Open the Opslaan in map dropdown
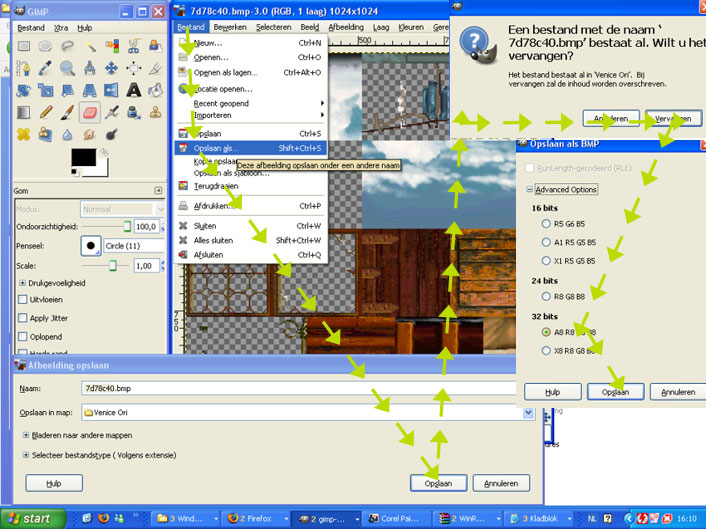Screen dimensions: 706x529 [529, 412]
